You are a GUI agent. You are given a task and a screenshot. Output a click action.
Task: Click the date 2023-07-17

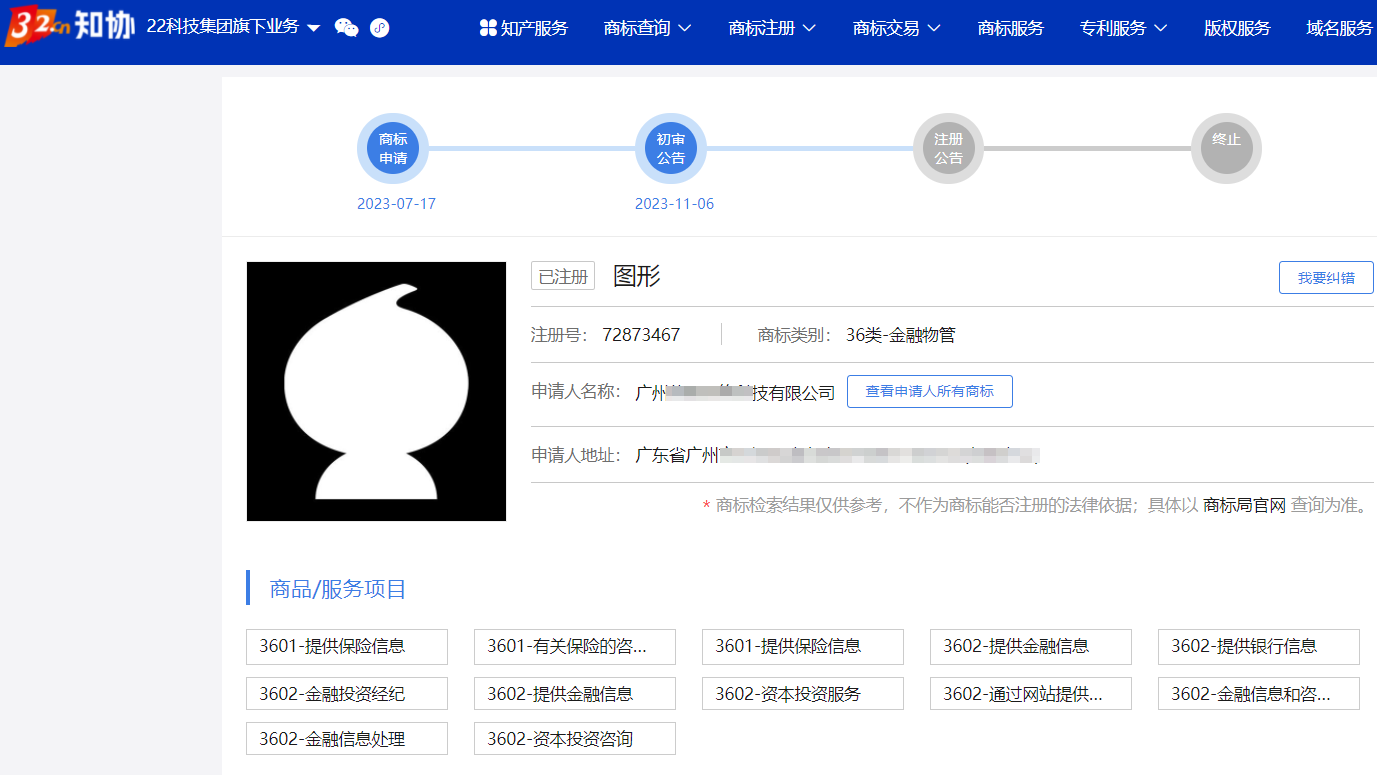[396, 204]
